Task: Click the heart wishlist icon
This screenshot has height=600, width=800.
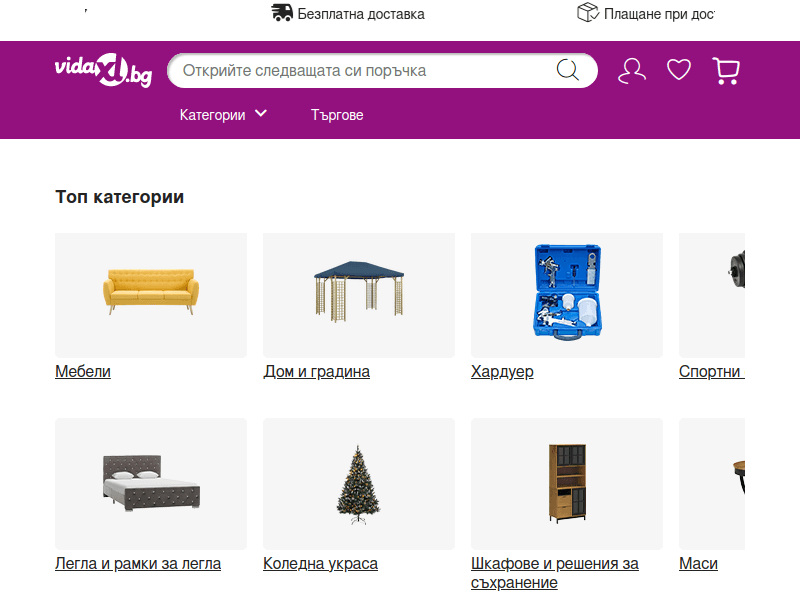Action: 679,70
